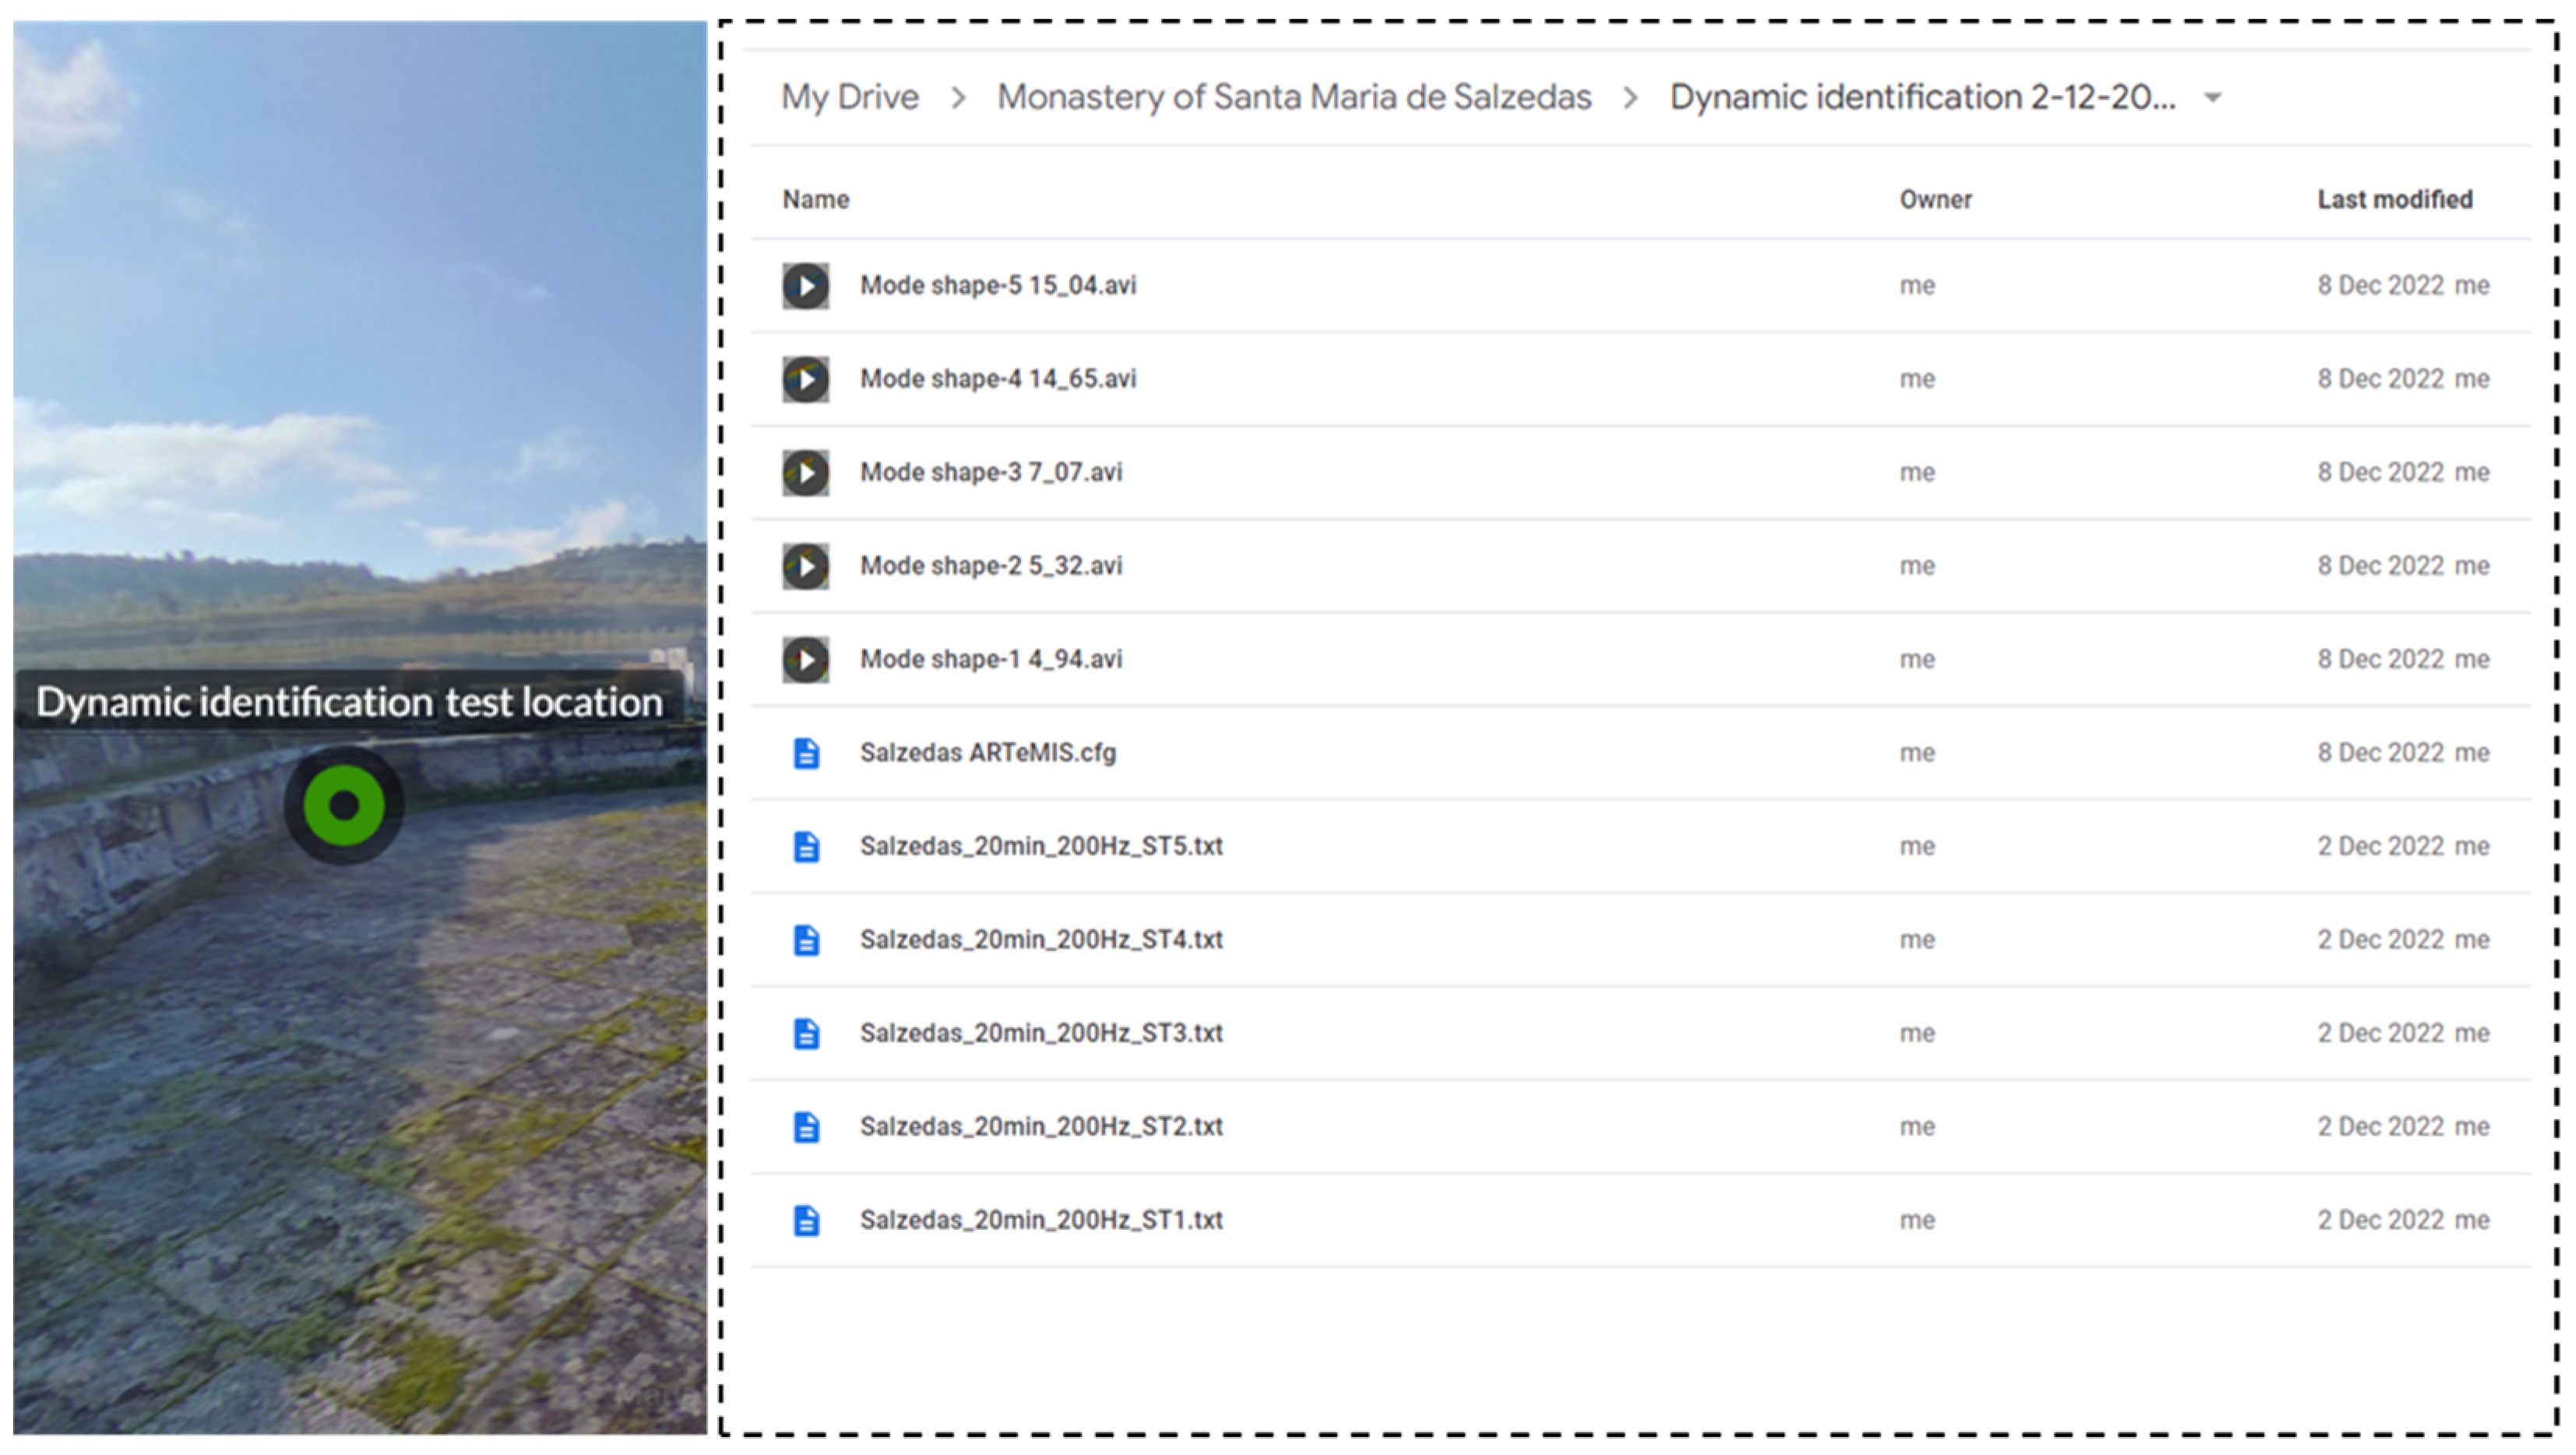
Task: Click breadcrumb chevron after My Drive
Action: point(958,98)
